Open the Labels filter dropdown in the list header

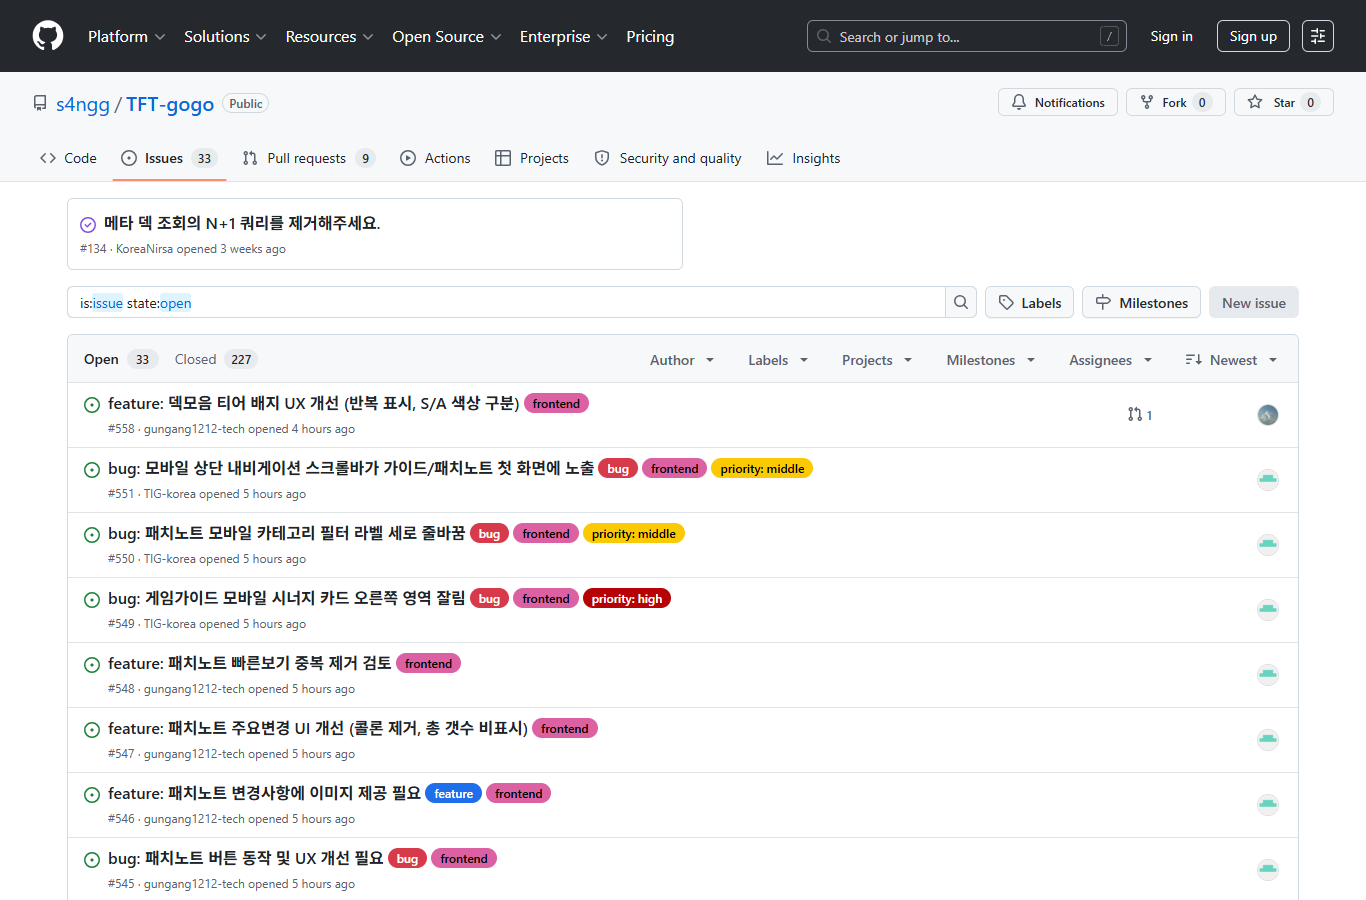click(778, 360)
